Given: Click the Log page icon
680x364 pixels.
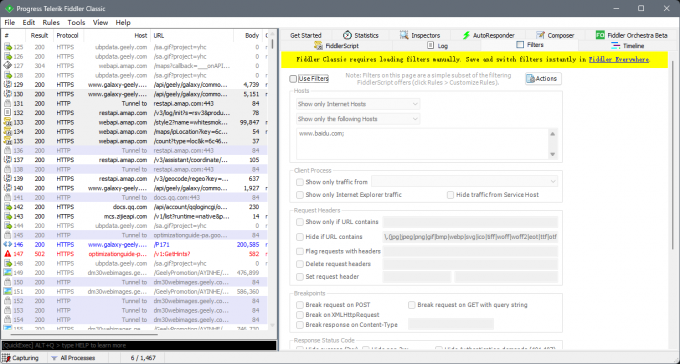Looking at the screenshot, I should click(431, 46).
